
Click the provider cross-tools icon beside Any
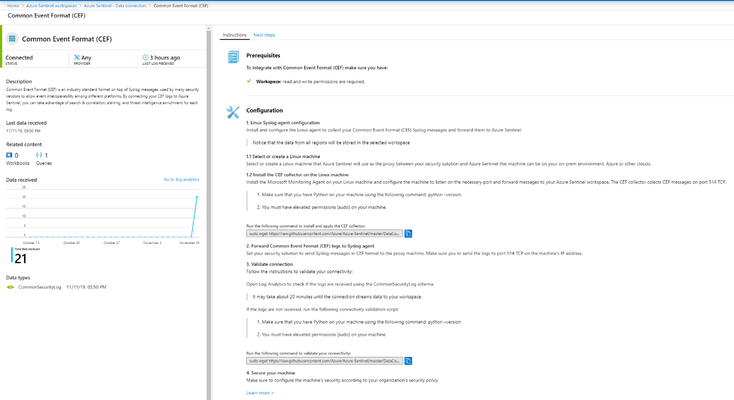[x=77, y=58]
